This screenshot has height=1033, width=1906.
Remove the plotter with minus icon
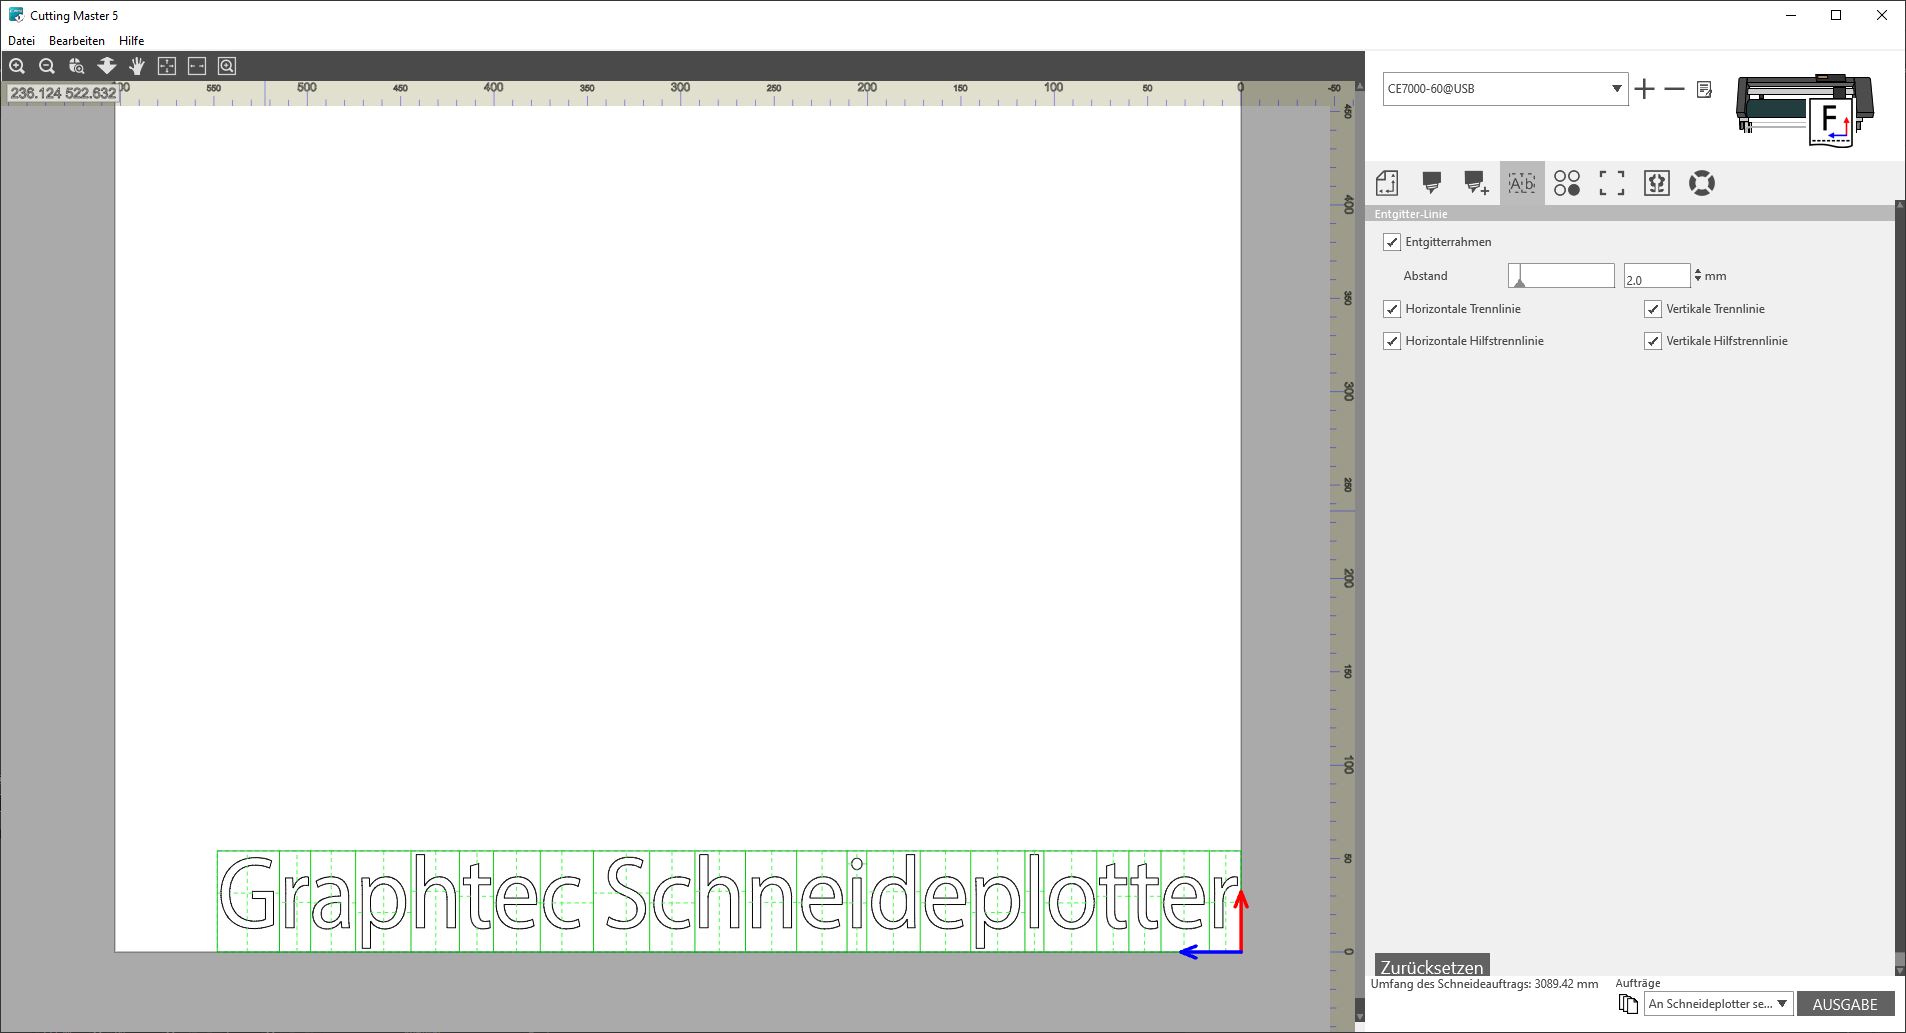click(1674, 89)
